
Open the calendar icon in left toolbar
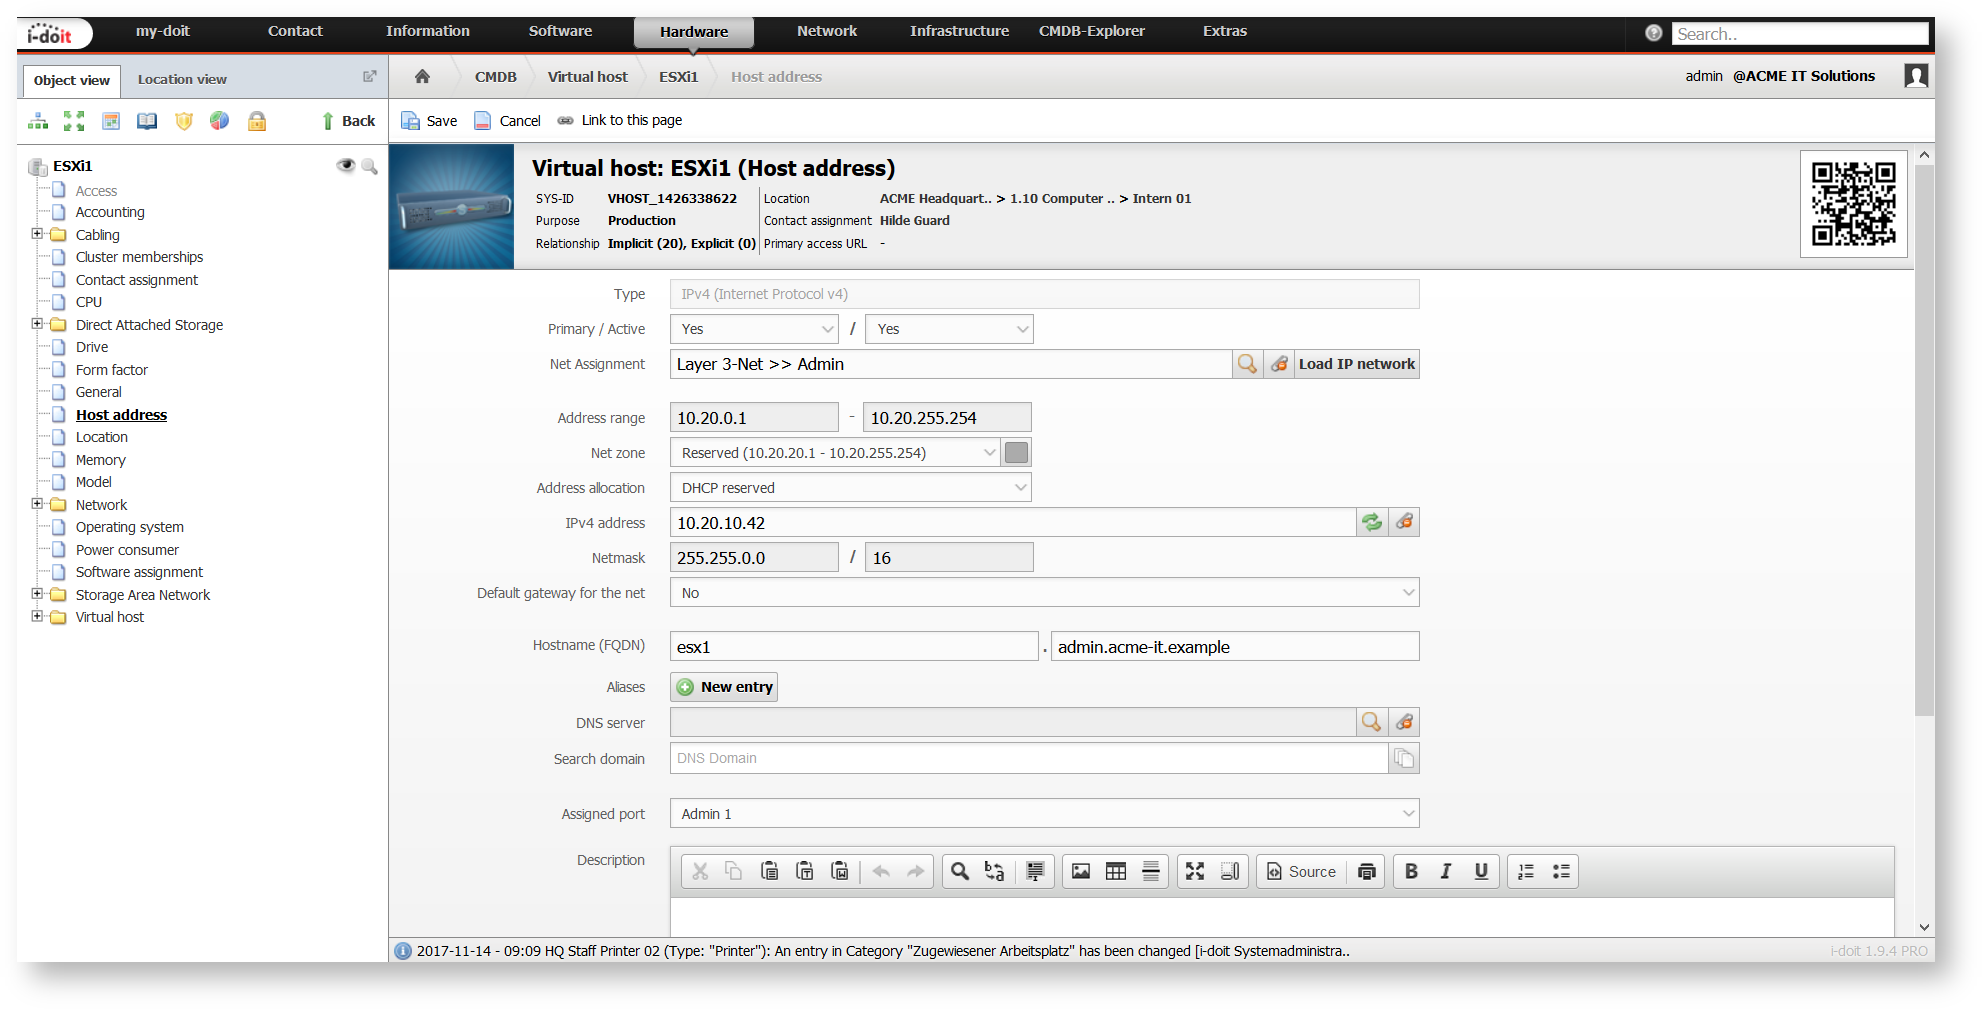click(111, 121)
